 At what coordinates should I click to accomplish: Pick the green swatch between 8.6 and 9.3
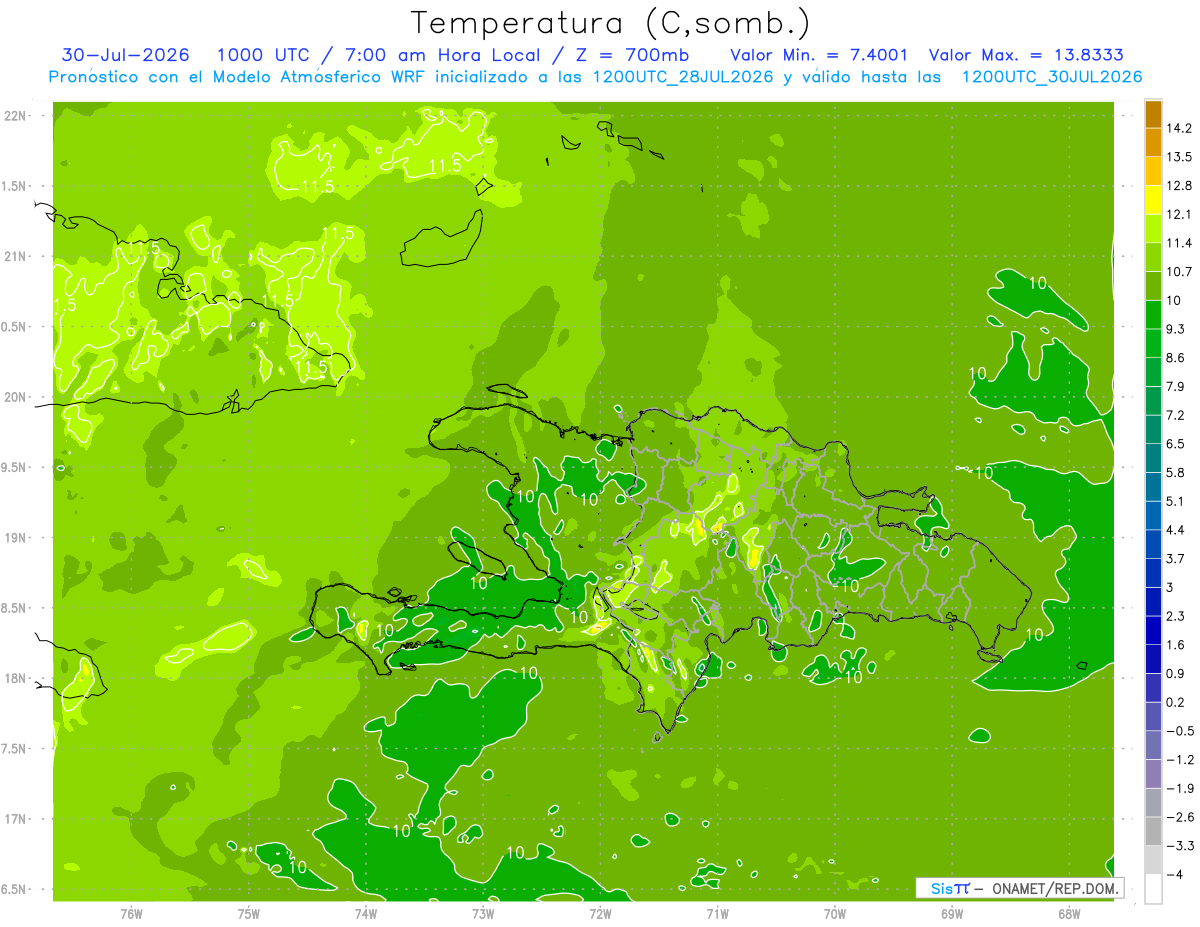[1153, 343]
